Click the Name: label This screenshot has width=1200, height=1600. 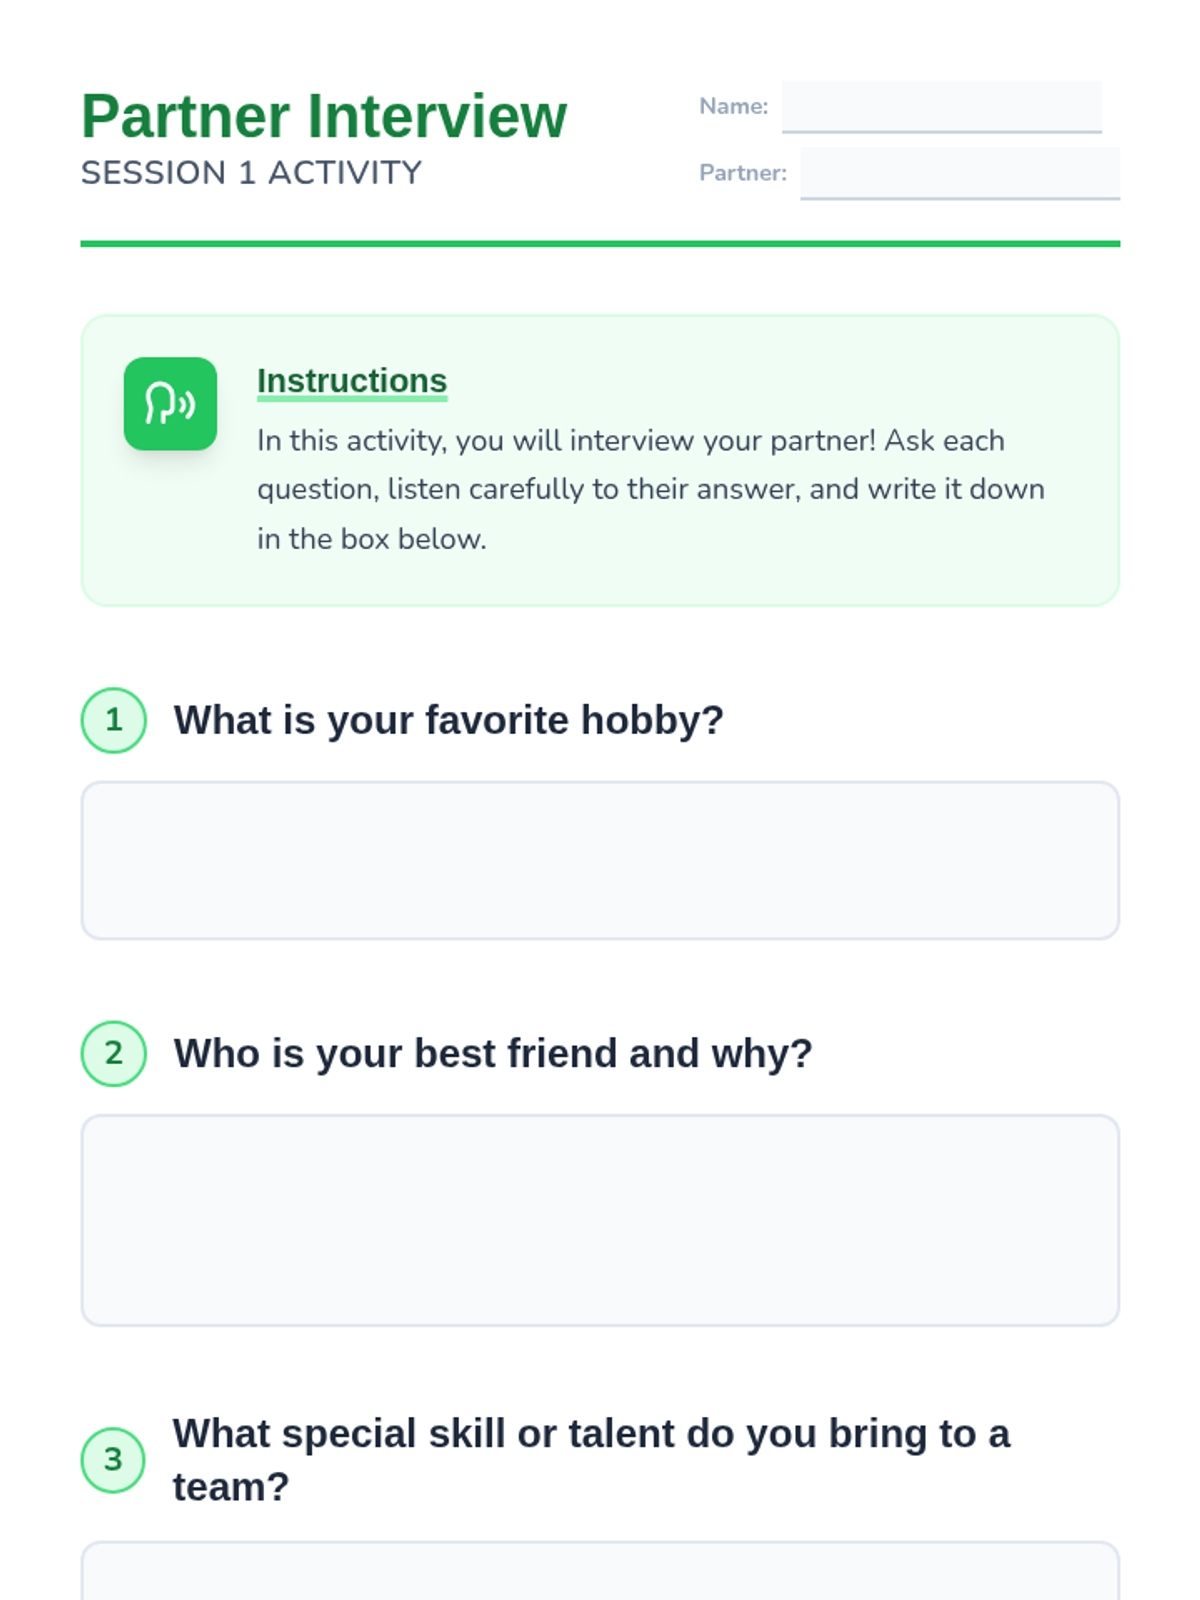733,106
